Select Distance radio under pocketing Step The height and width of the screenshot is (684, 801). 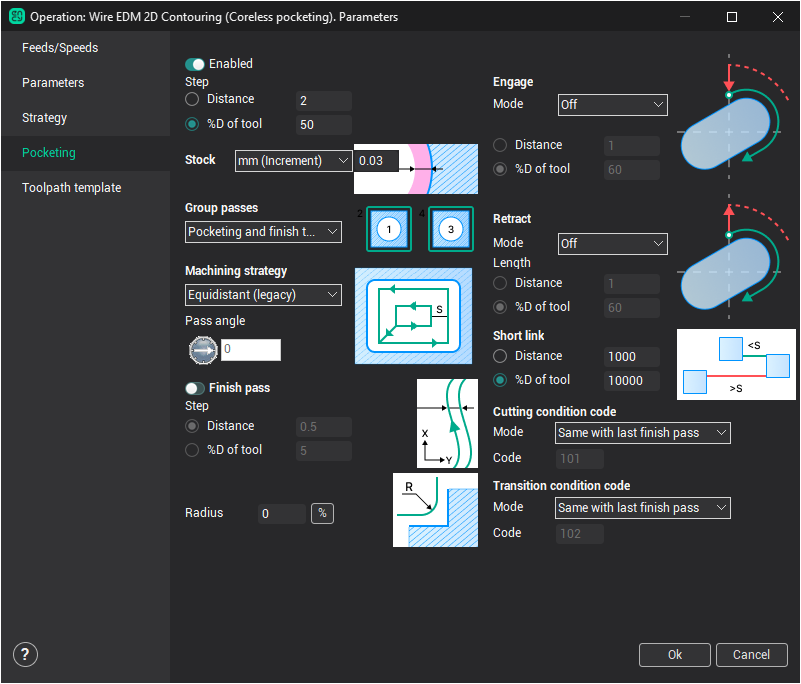(x=193, y=99)
